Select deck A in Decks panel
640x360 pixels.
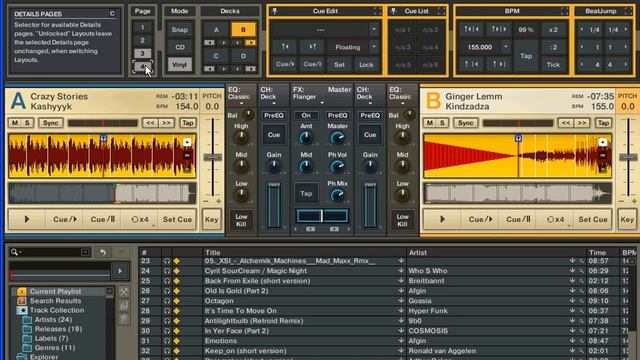point(216,30)
